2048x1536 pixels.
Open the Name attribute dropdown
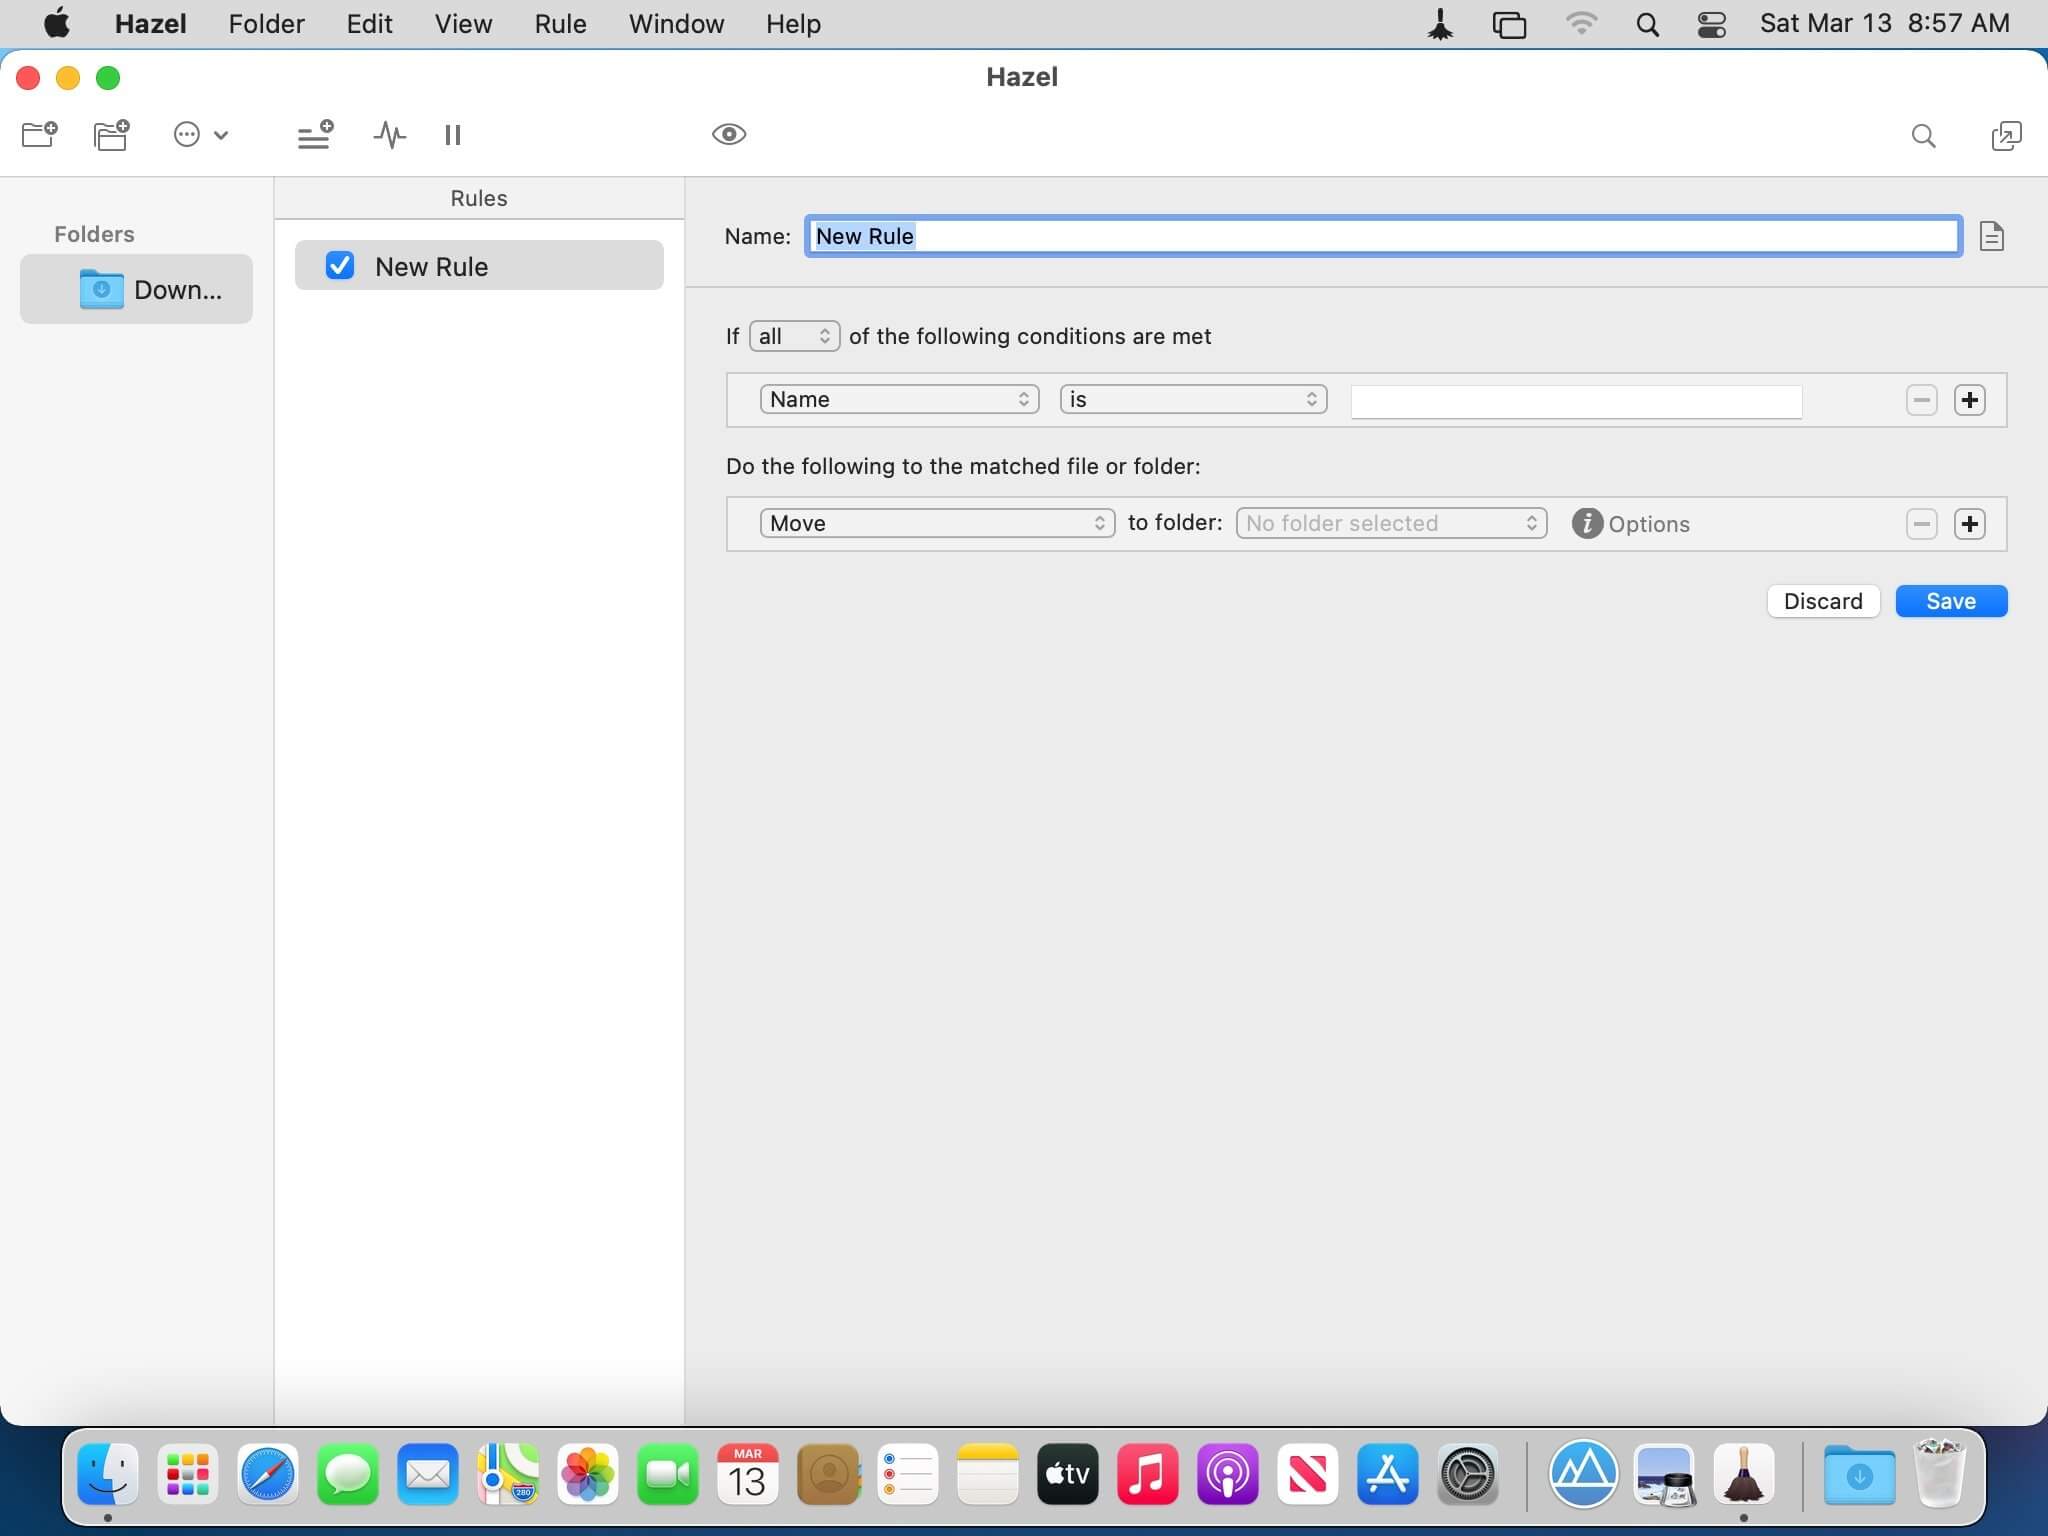pos(899,399)
